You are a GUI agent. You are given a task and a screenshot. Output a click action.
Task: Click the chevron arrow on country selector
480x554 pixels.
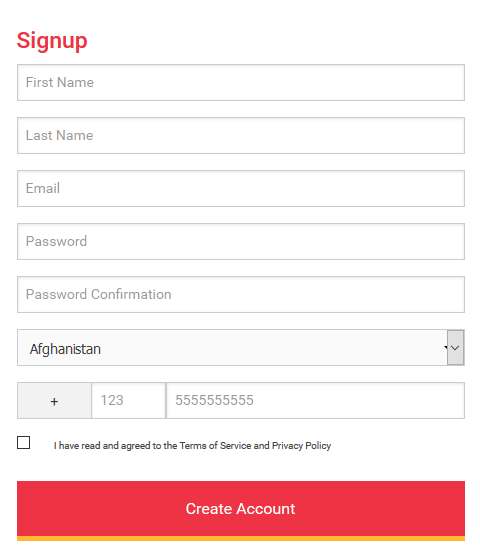455,348
